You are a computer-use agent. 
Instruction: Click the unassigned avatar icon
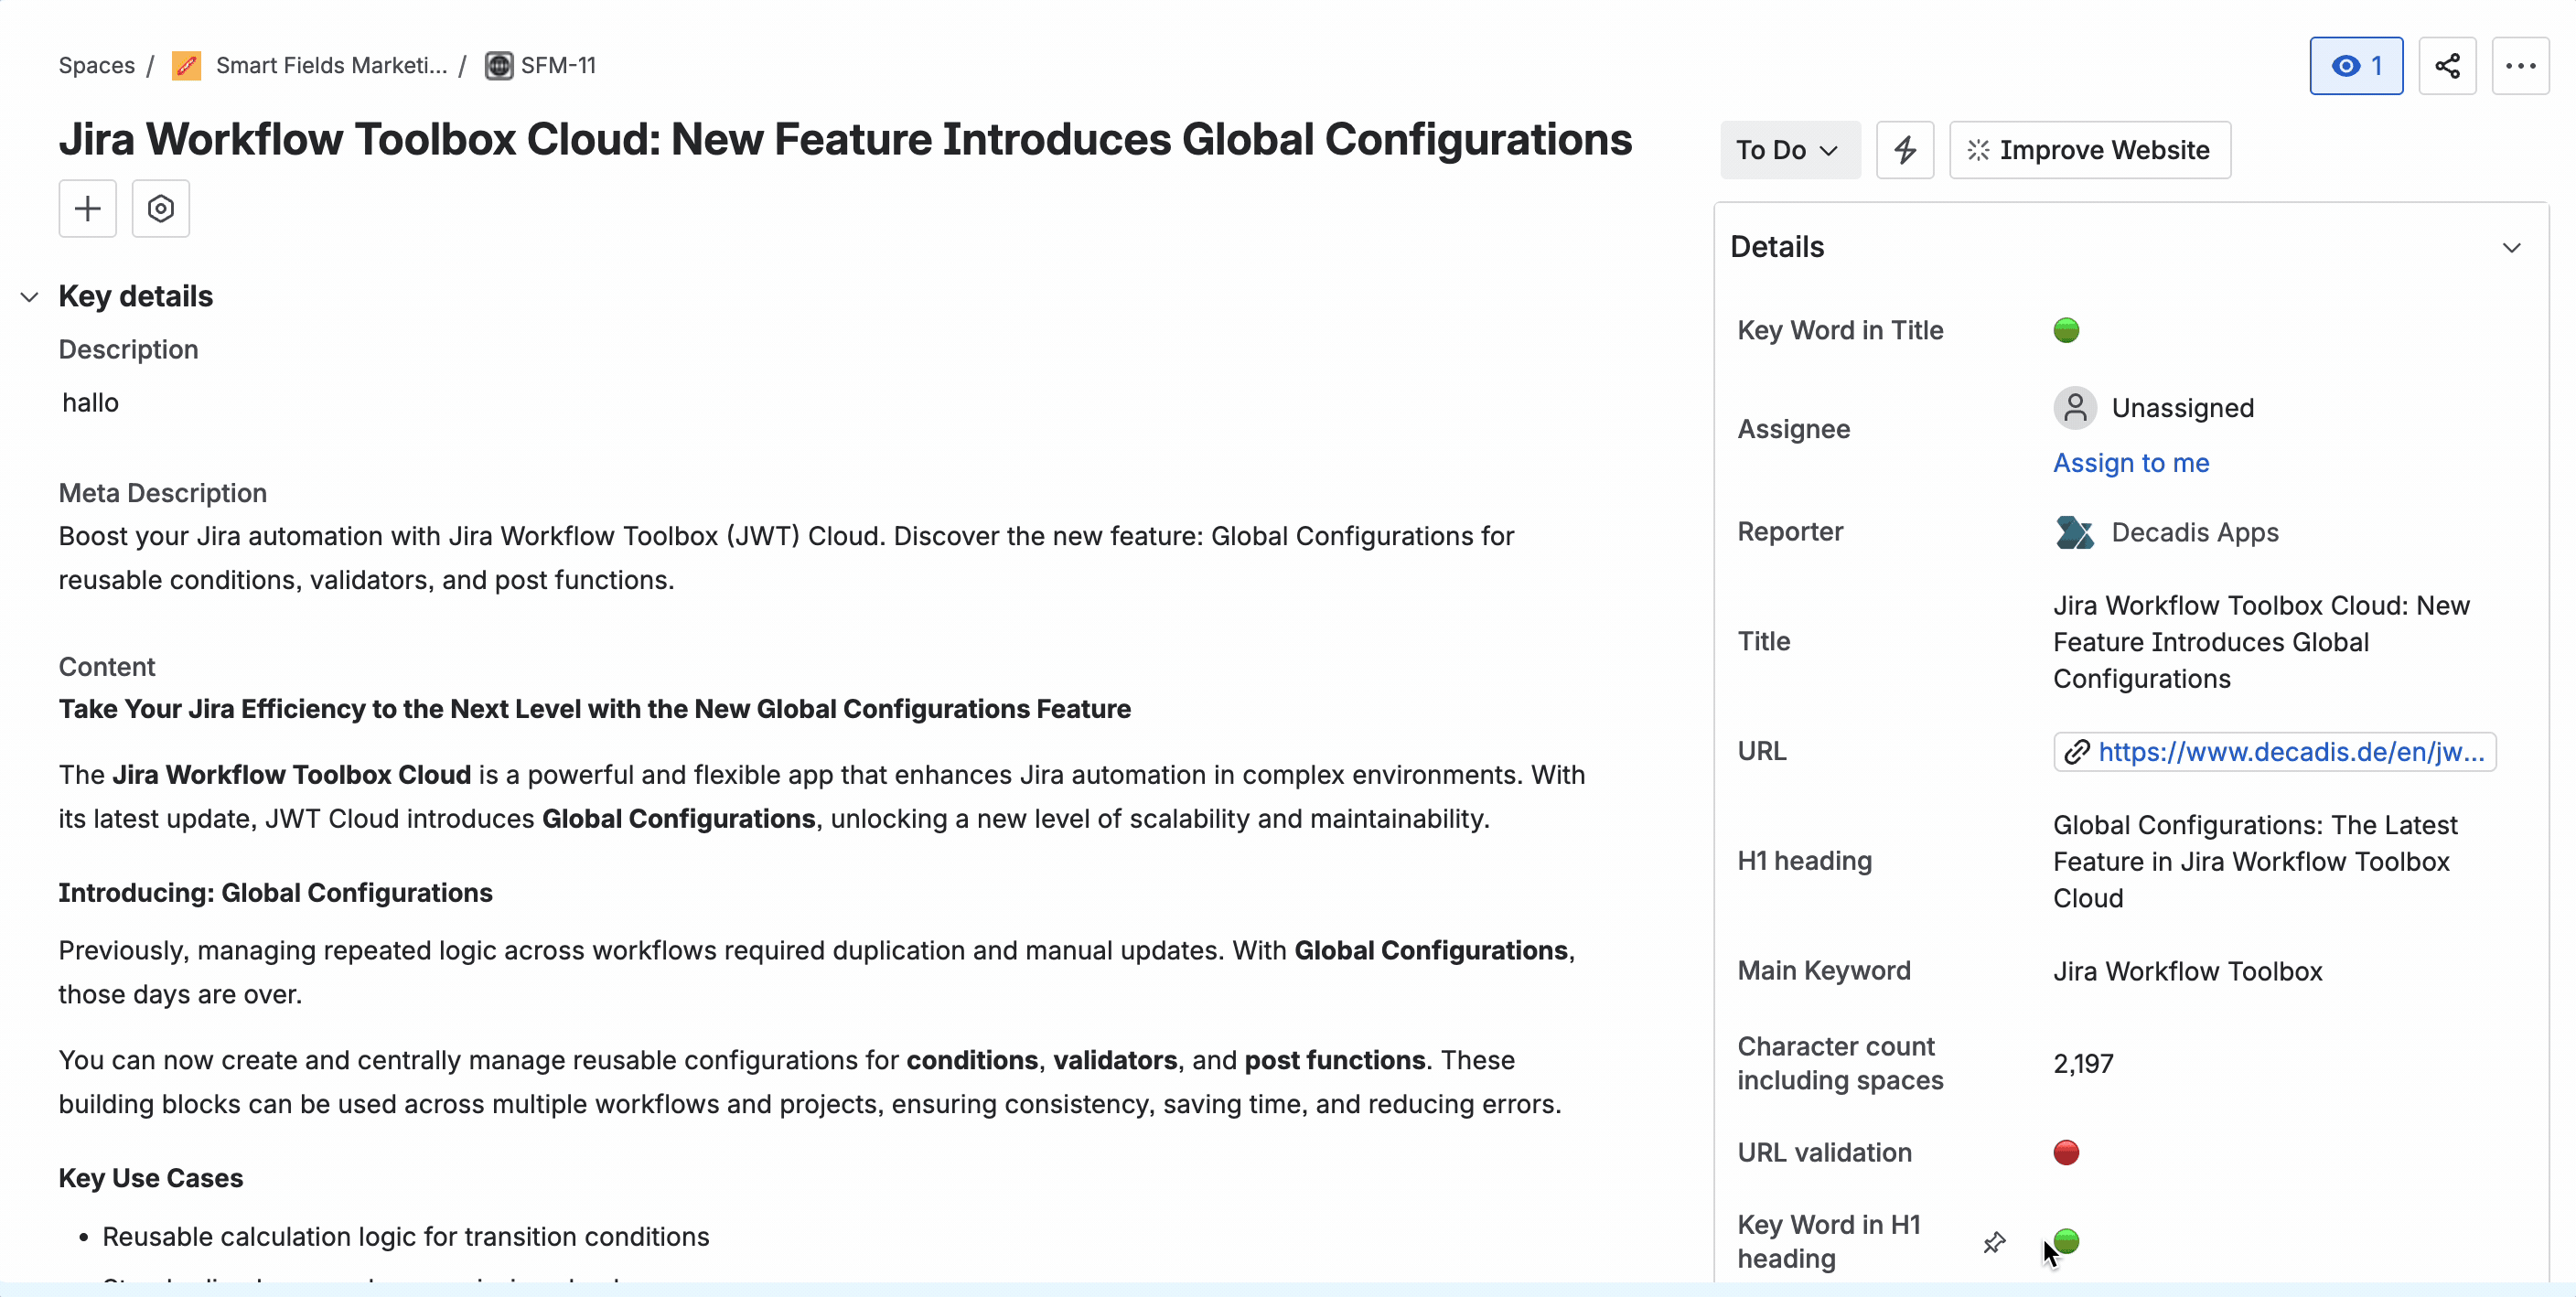(x=2074, y=408)
